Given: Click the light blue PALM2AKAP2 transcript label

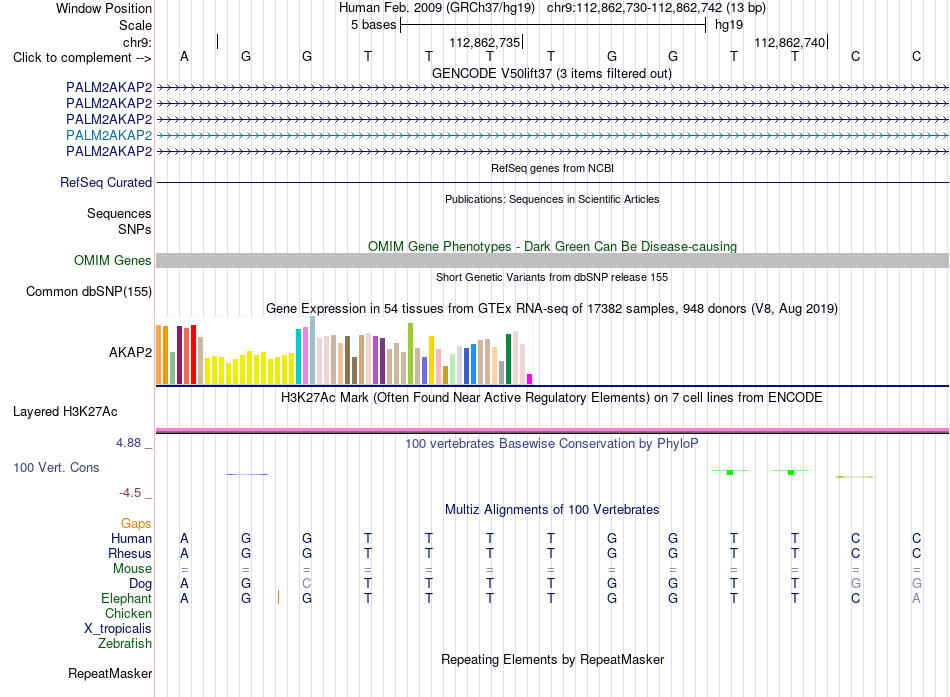Looking at the screenshot, I should [109, 135].
